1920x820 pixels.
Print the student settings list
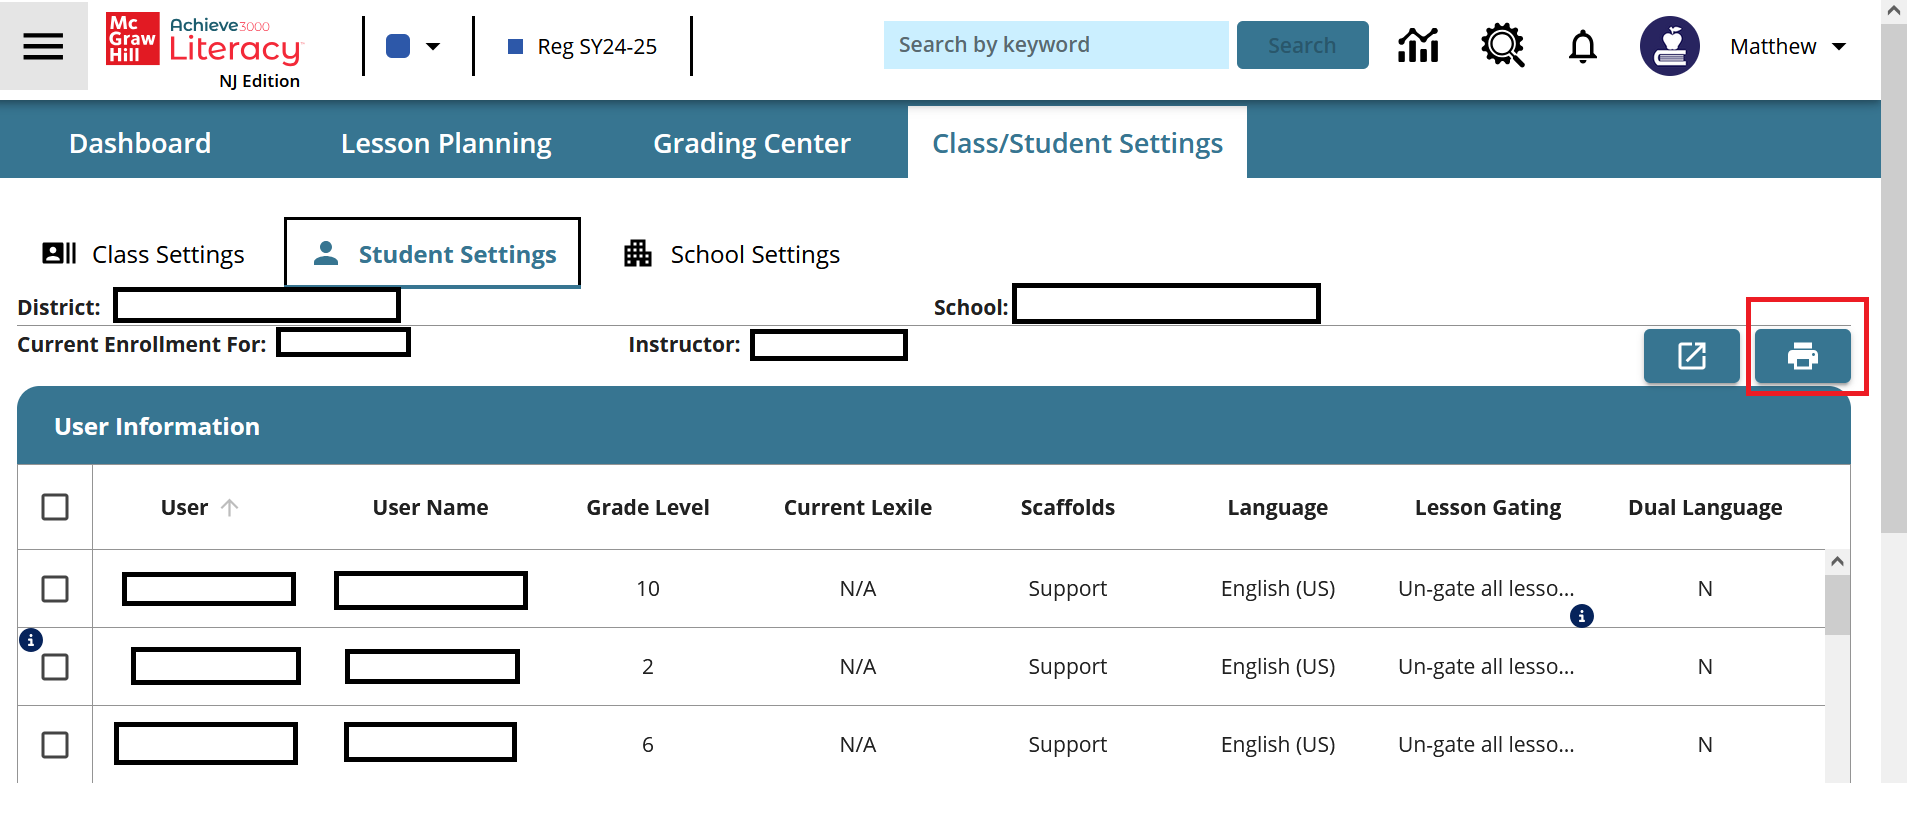click(x=1802, y=356)
